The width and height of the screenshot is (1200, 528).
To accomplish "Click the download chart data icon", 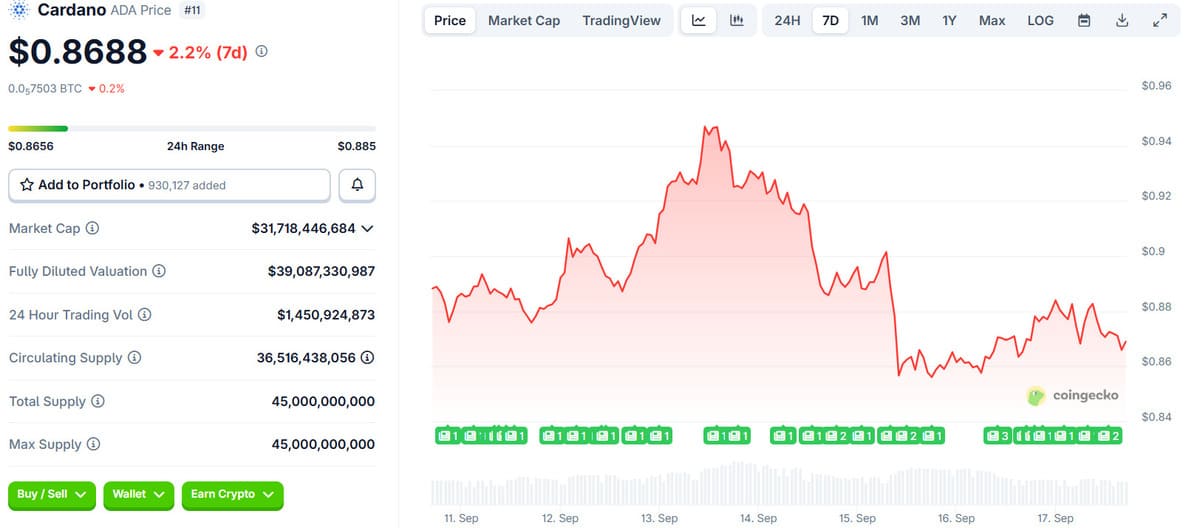I will 1122,20.
